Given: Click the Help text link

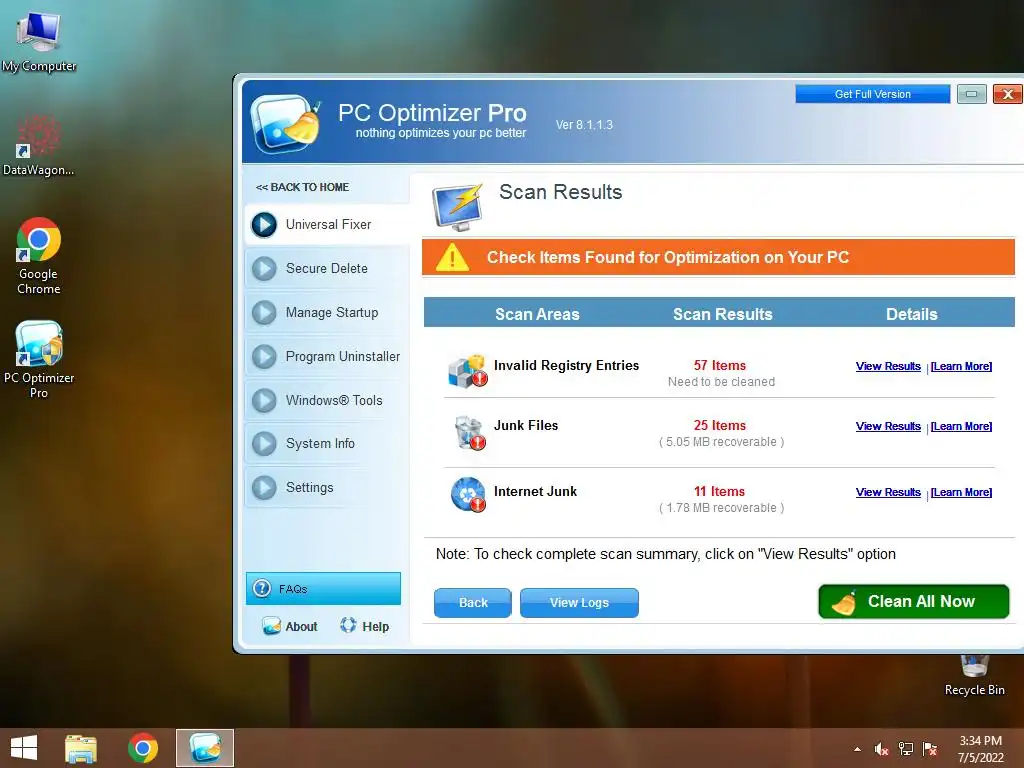Looking at the screenshot, I should [x=376, y=627].
